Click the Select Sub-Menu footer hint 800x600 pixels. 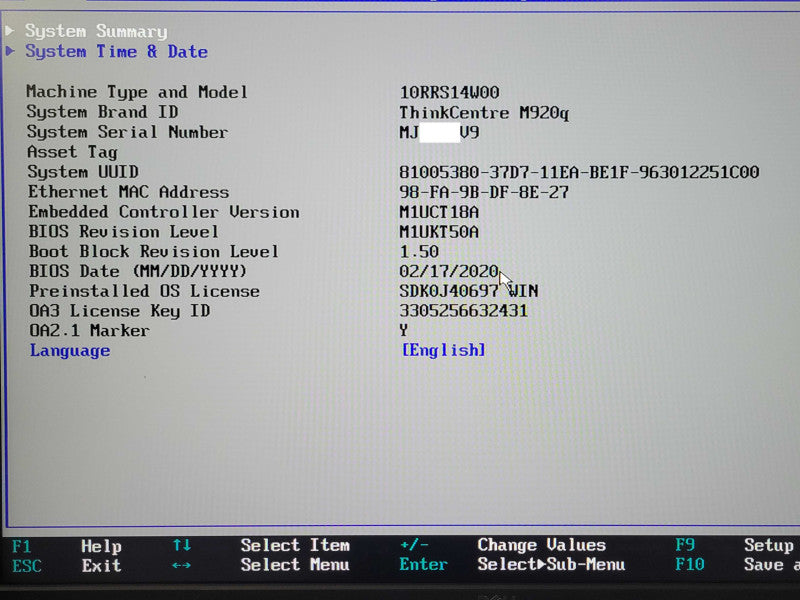[551, 565]
